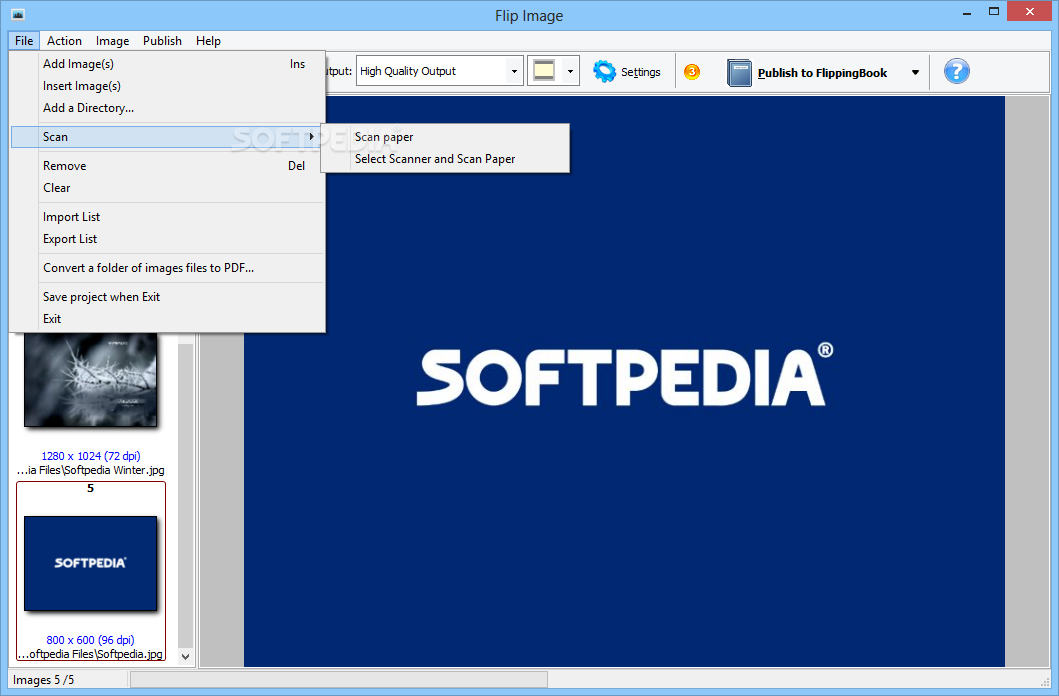
Task: Maximize the Flip Image window
Action: (x=993, y=11)
